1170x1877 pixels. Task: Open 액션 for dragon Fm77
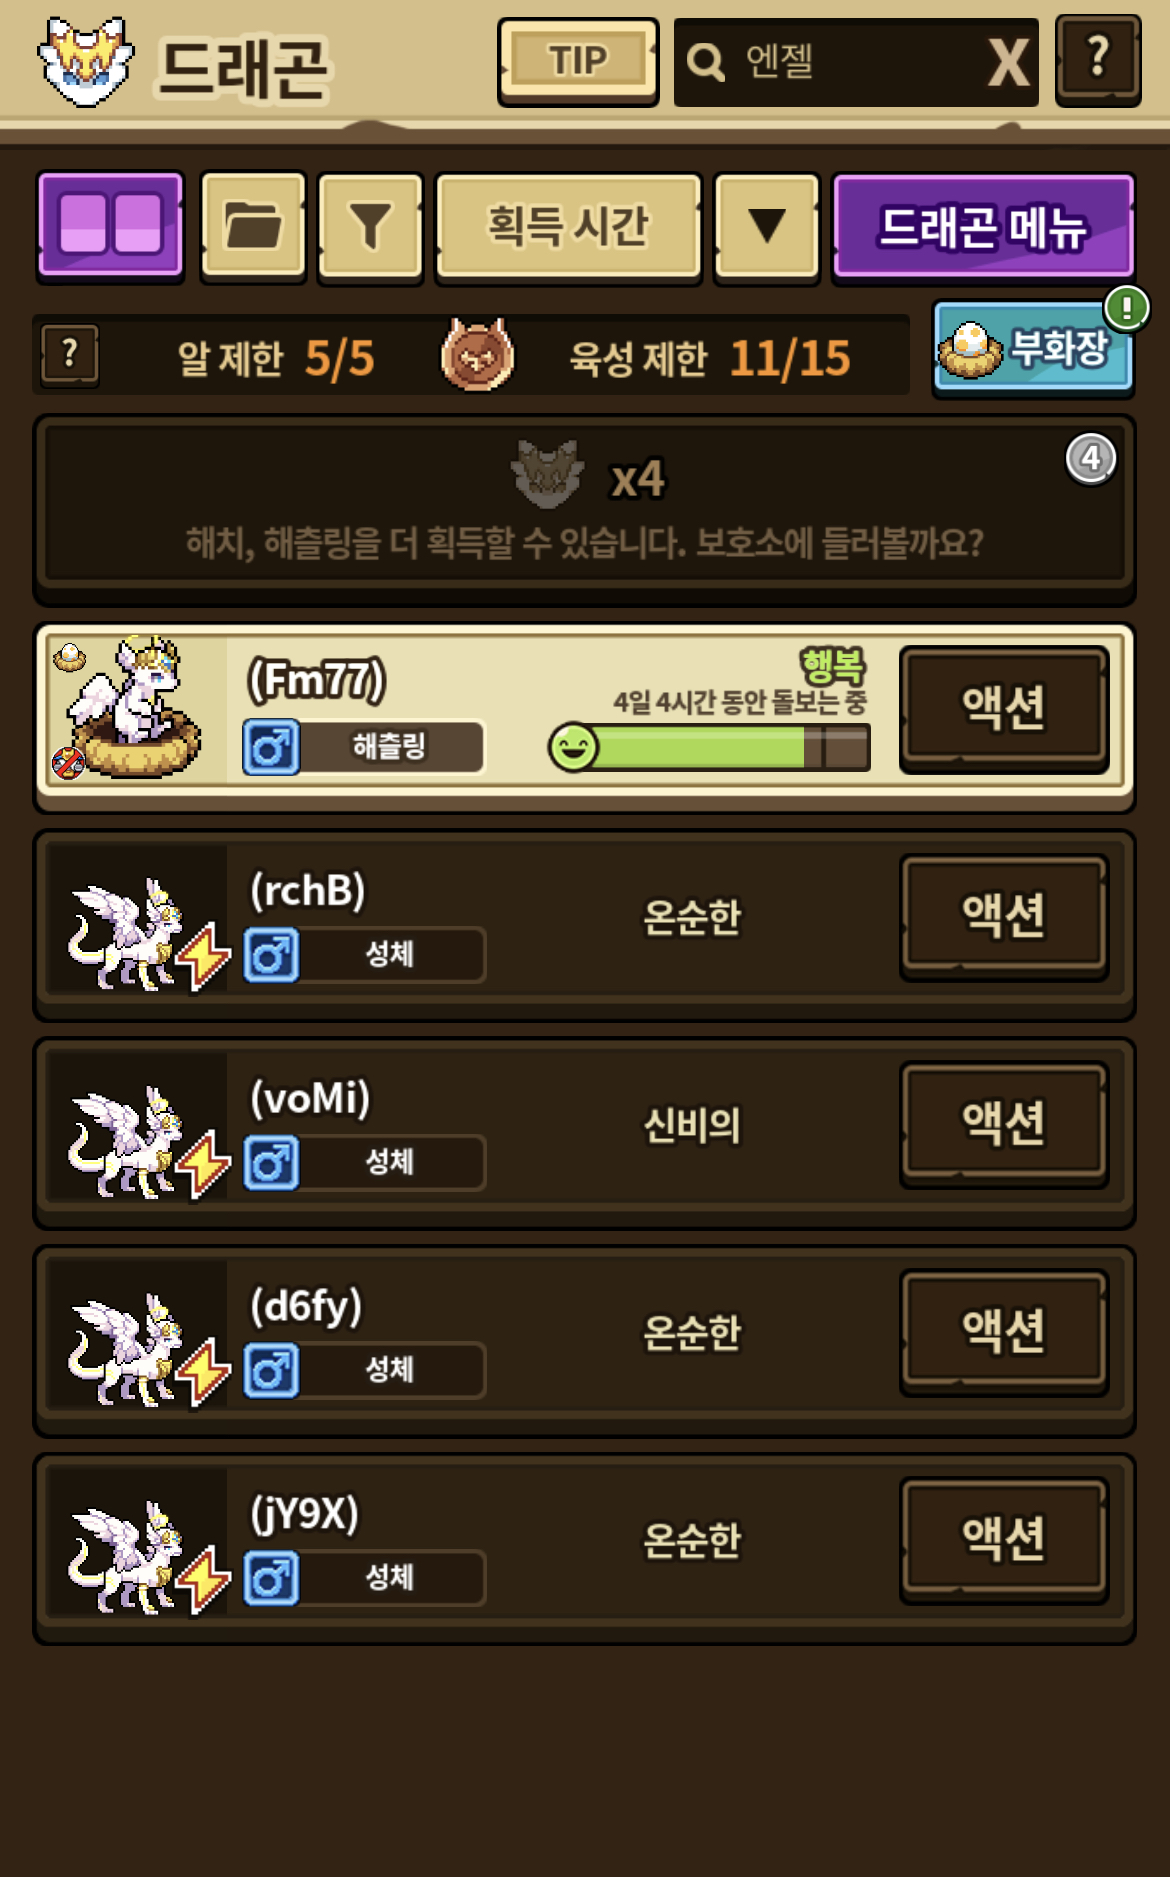pos(1004,708)
